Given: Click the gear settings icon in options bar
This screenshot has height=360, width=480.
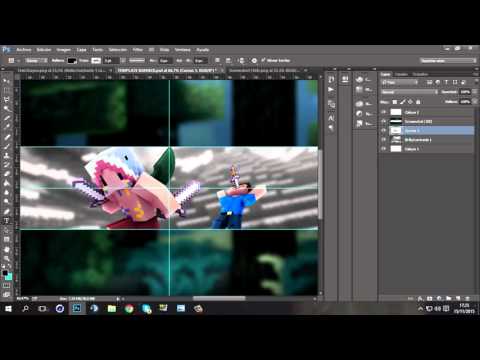Looking at the screenshot, I should point(254,60).
